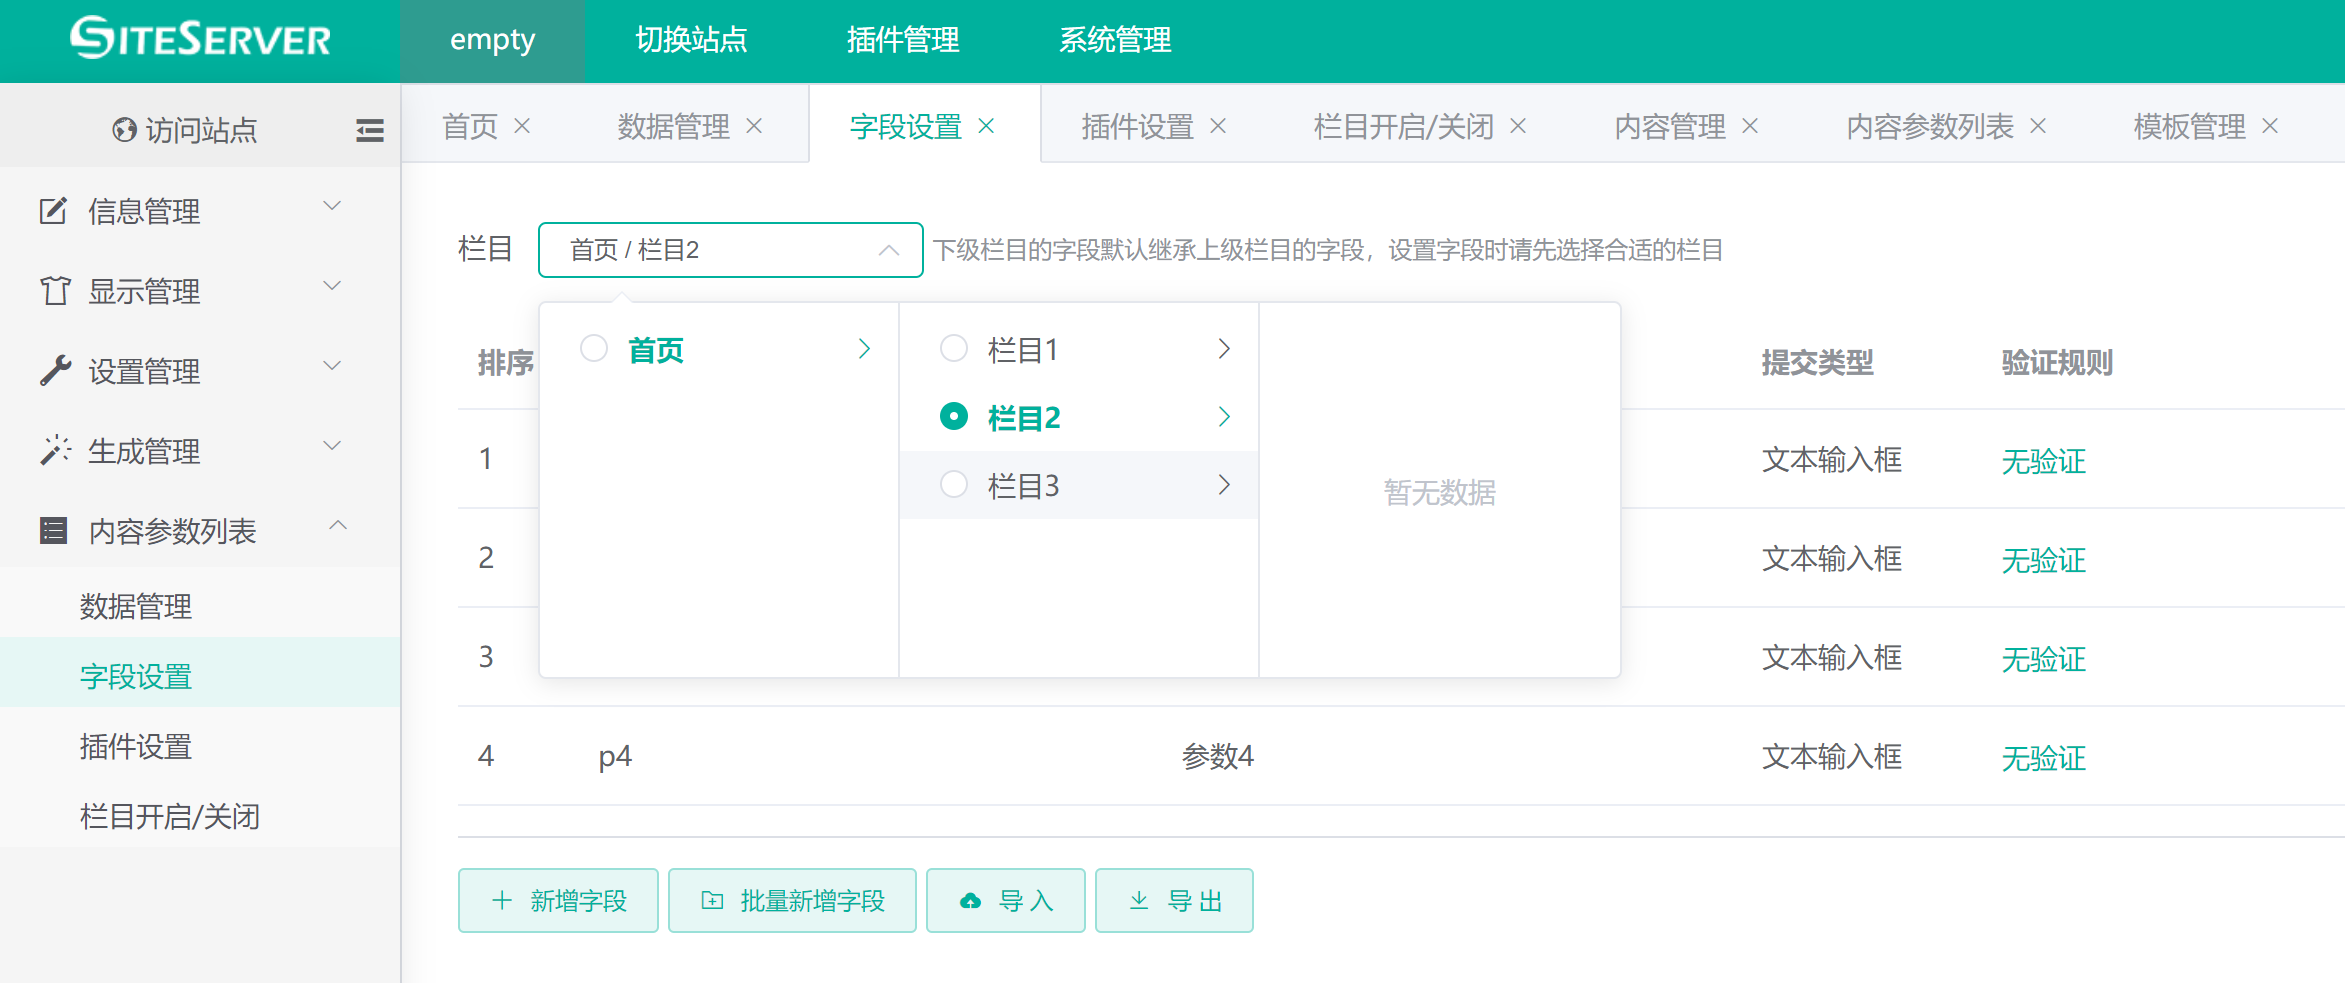Open the 系统管理 top menu
The width and height of the screenshot is (2345, 983).
tap(1115, 40)
